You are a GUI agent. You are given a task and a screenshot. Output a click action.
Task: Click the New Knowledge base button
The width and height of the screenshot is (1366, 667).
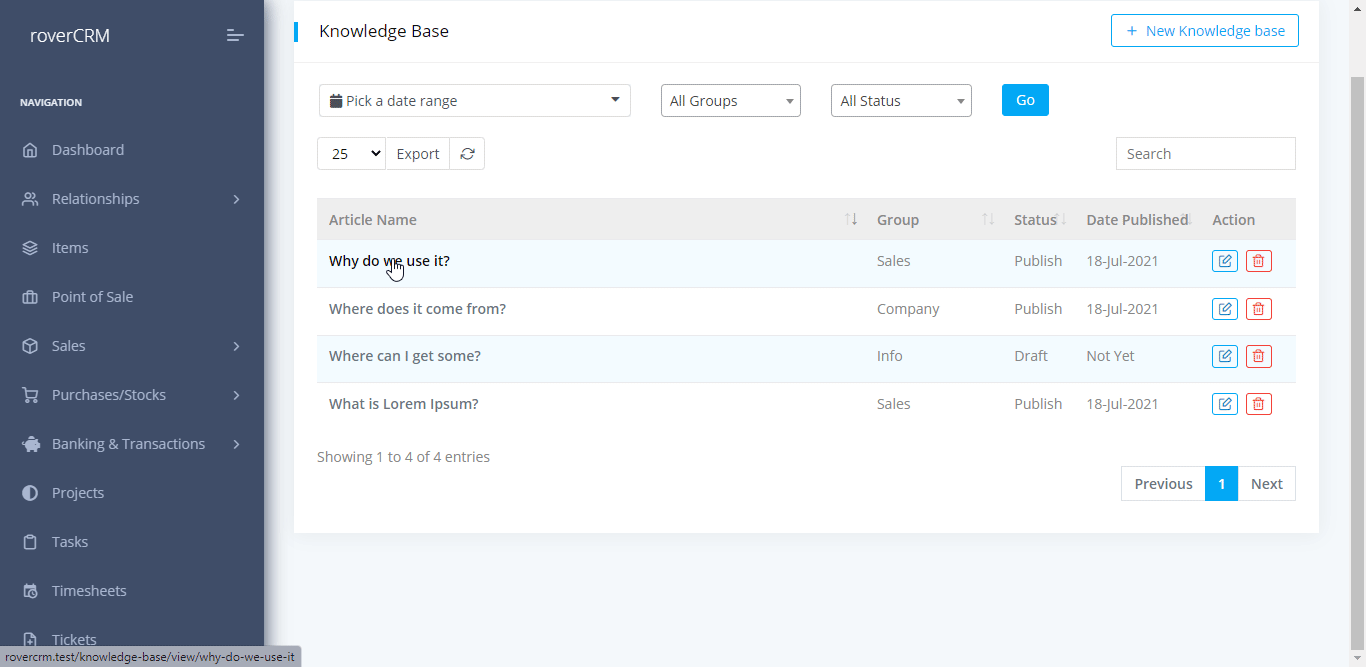1204,31
